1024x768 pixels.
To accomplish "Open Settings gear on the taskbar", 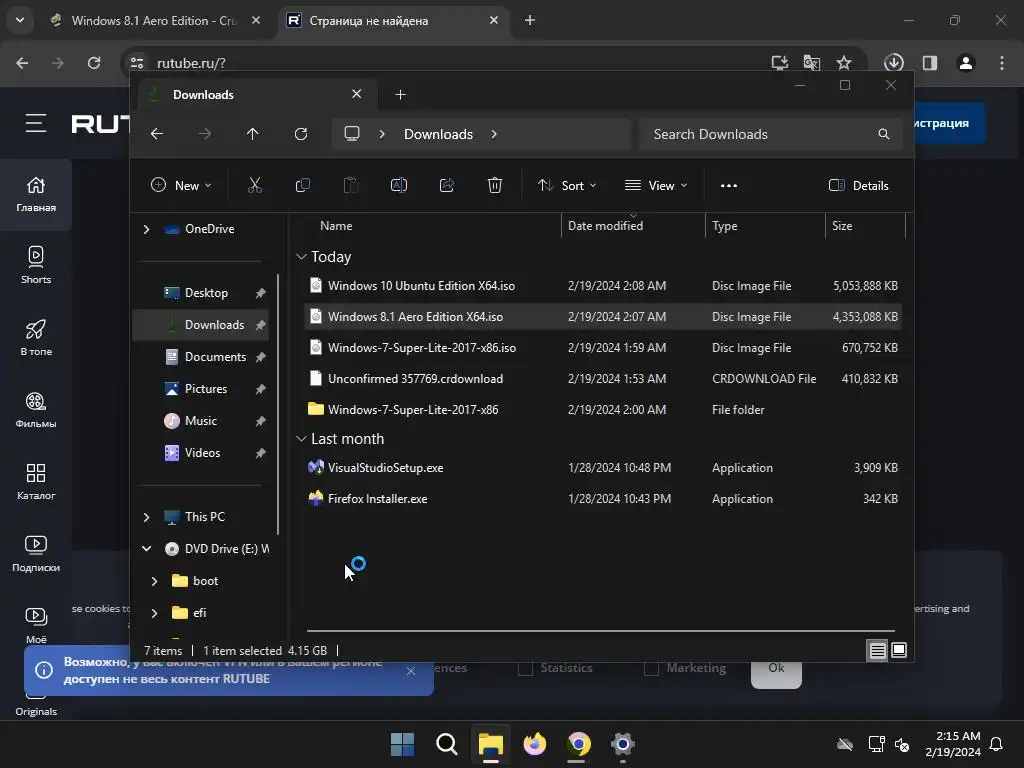I will tap(622, 744).
